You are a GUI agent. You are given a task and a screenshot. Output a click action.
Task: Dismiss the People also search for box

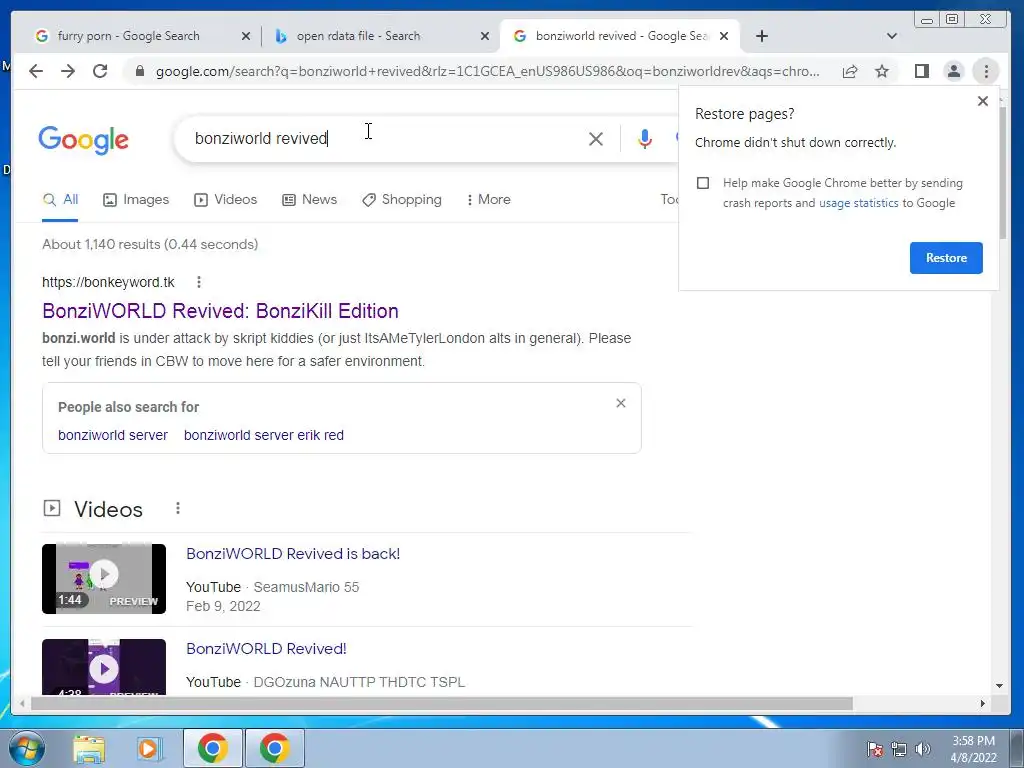click(x=620, y=403)
